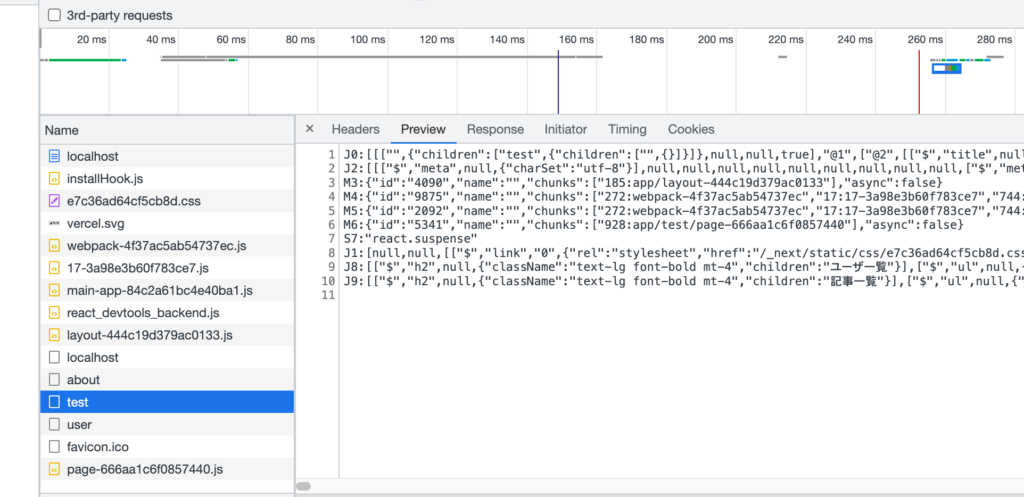The image size is (1024, 497).
Task: Click the document icon beside first localhost
Action: 55,157
